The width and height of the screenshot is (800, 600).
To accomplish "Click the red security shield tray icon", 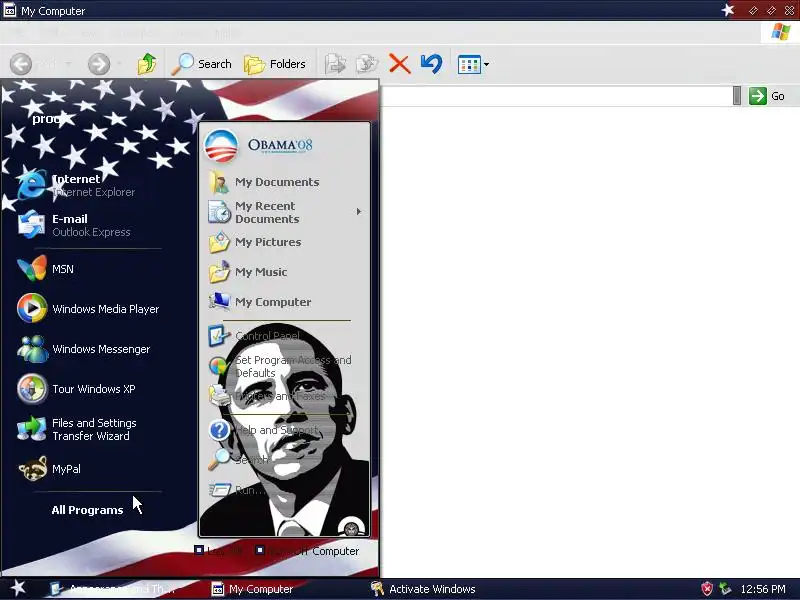I will pos(707,589).
